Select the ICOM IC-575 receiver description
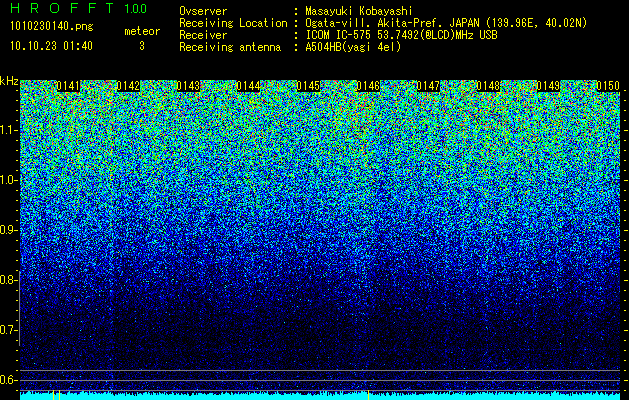Screen dimensions: 629x400 401,35
